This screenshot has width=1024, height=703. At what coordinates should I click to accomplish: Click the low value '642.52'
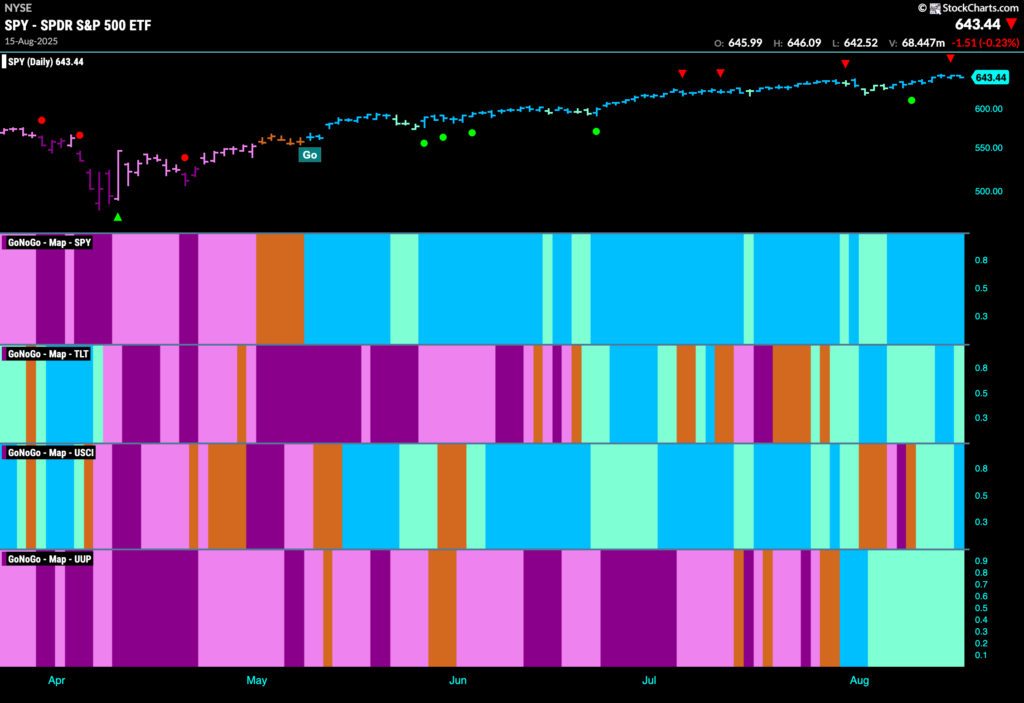coord(861,43)
